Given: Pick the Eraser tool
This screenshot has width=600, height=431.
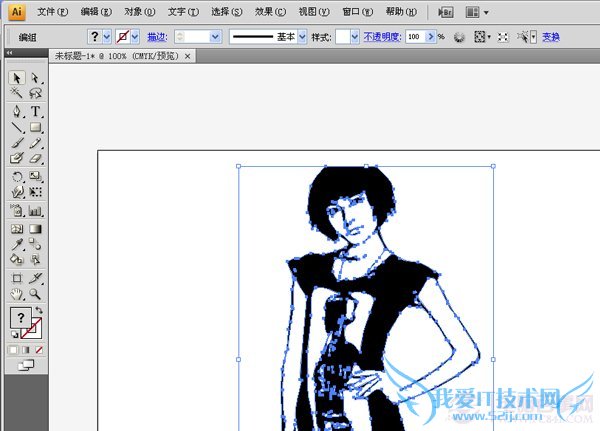Looking at the screenshot, I should [x=35, y=158].
